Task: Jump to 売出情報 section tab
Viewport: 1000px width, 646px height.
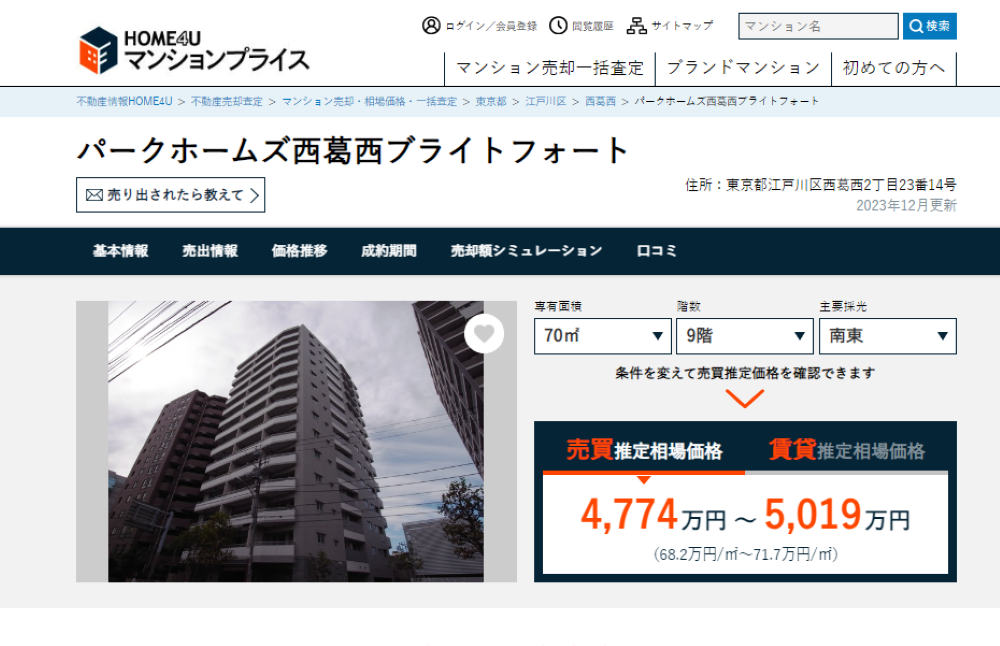Action: pos(210,251)
